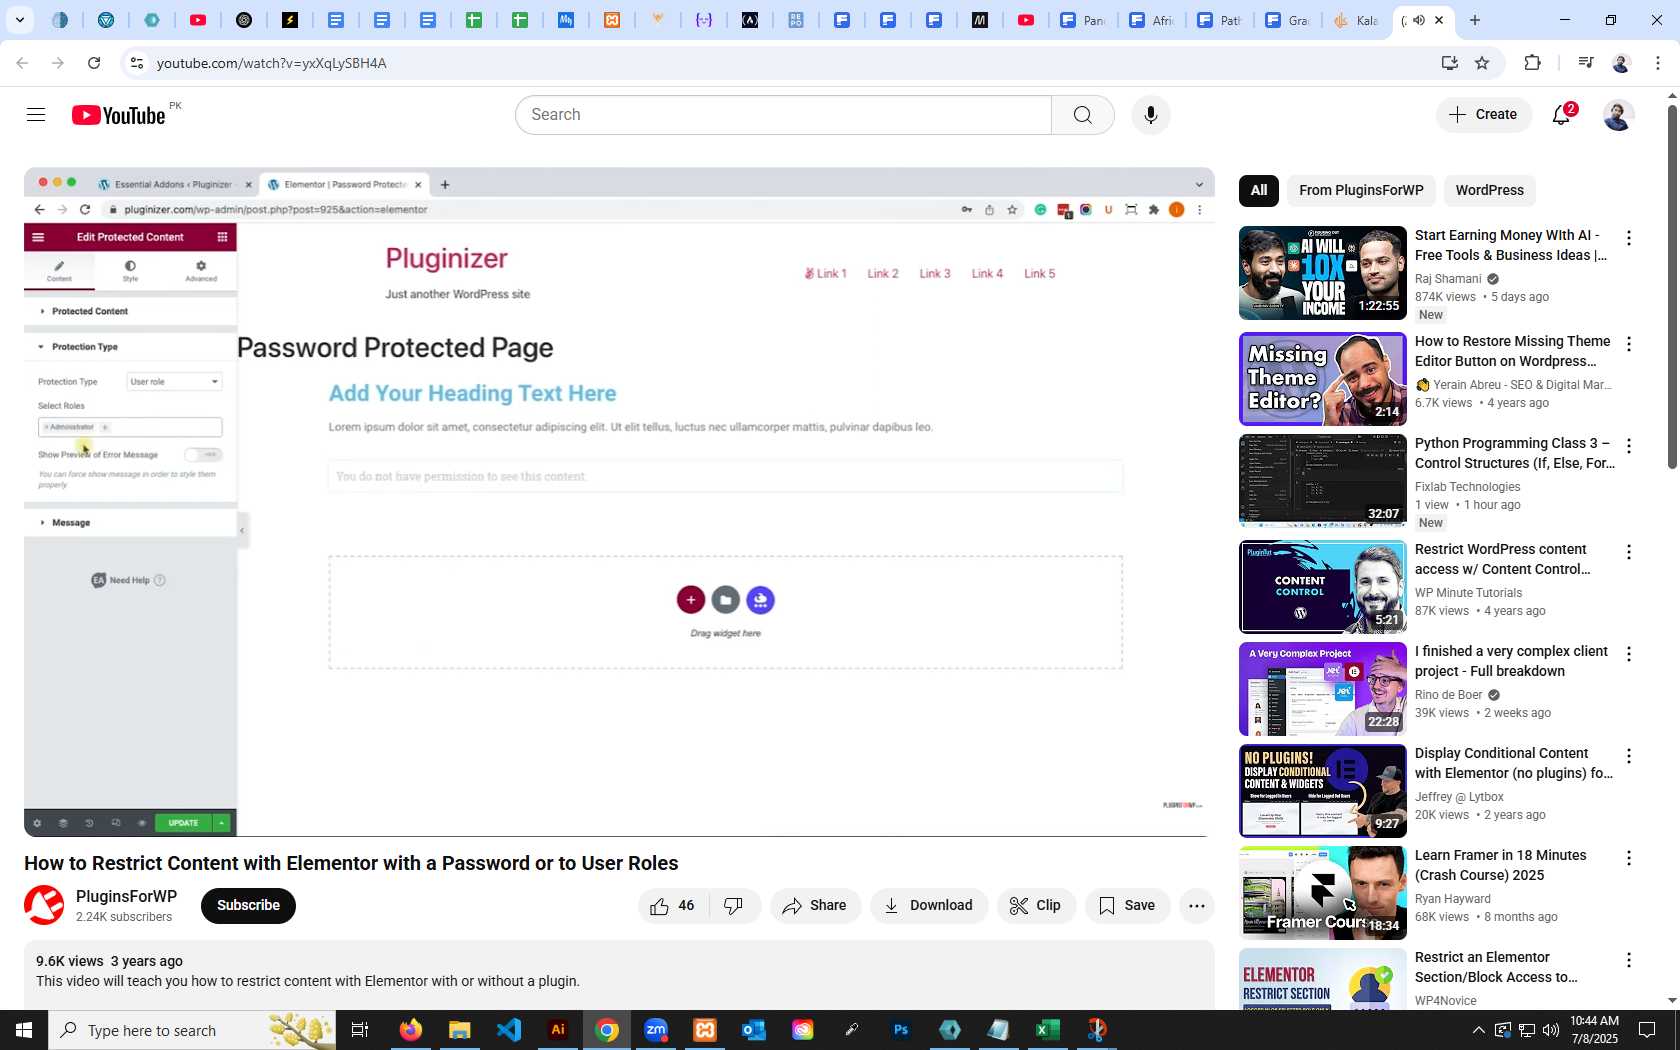Image resolution: width=1680 pixels, height=1050 pixels.
Task: Click the Share button
Action: coord(815,906)
